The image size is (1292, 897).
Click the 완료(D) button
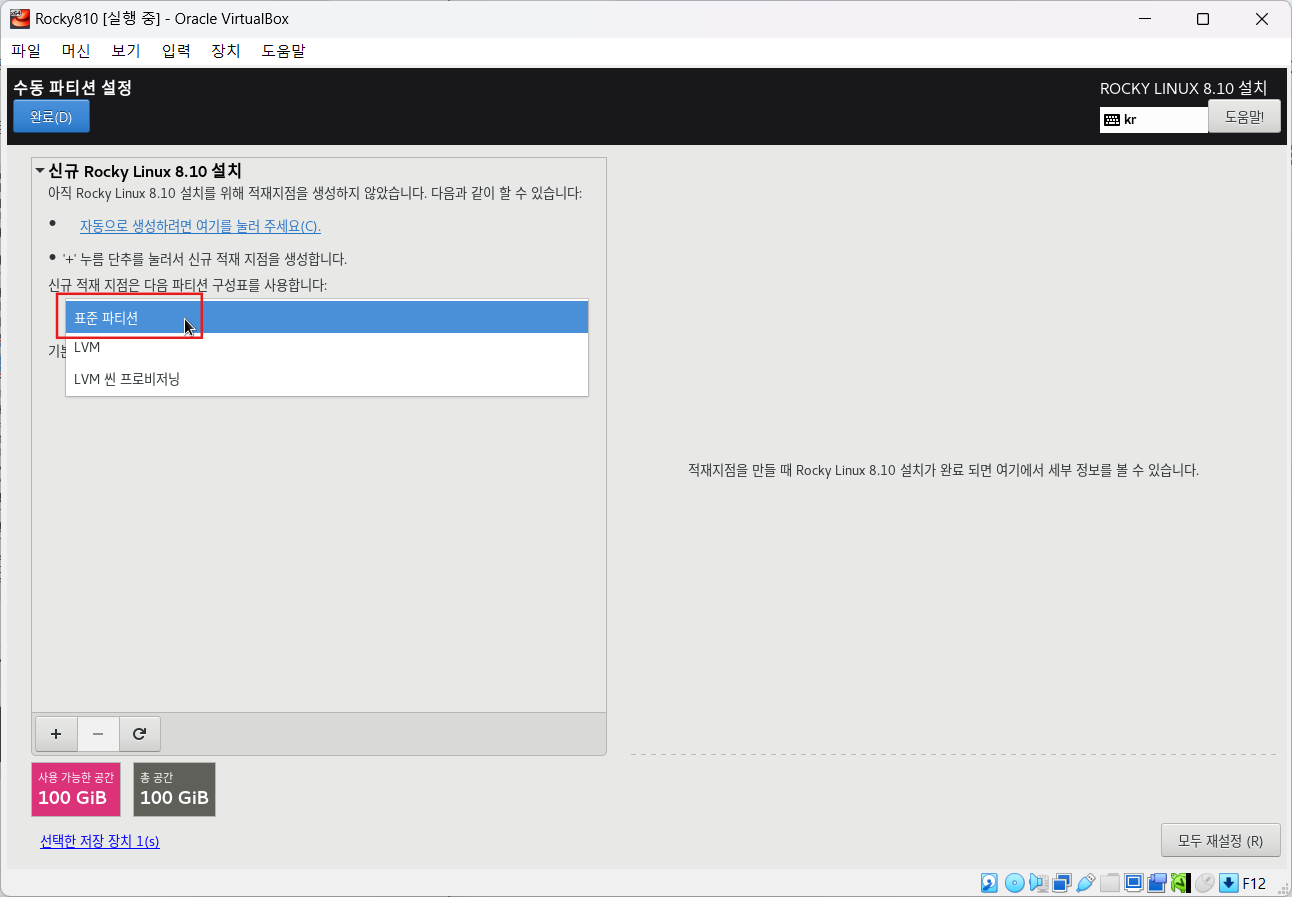51,116
